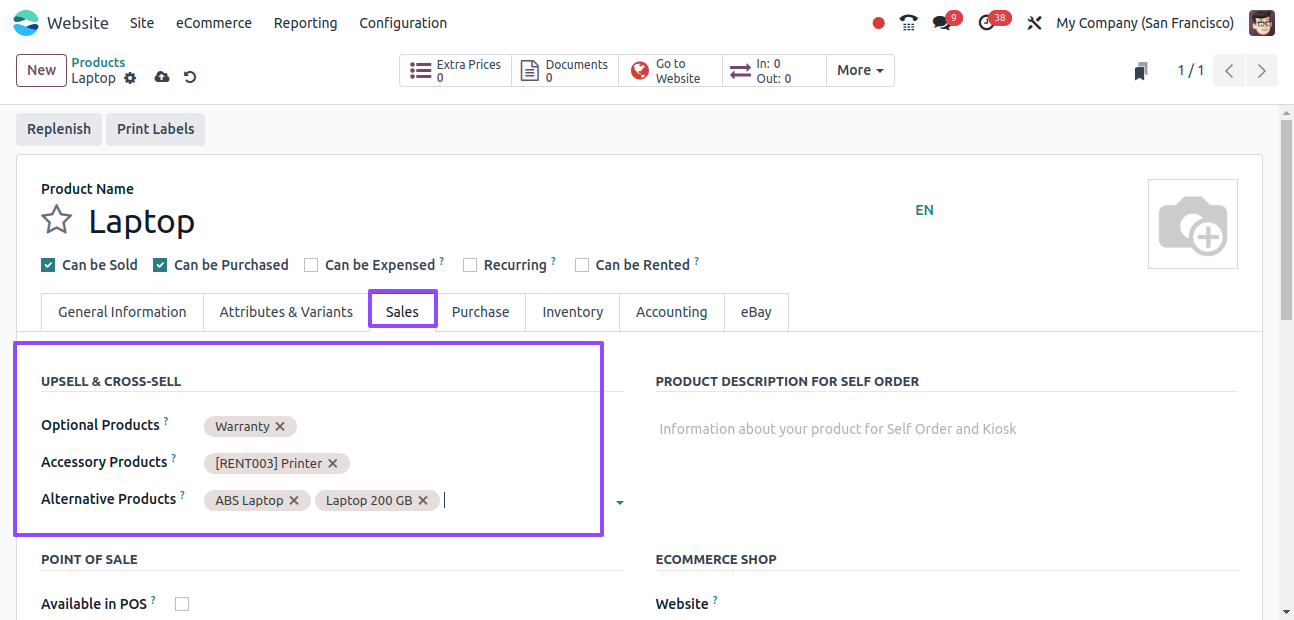The width and height of the screenshot is (1294, 620).
Task: Open the Site menu
Action: pos(142,23)
